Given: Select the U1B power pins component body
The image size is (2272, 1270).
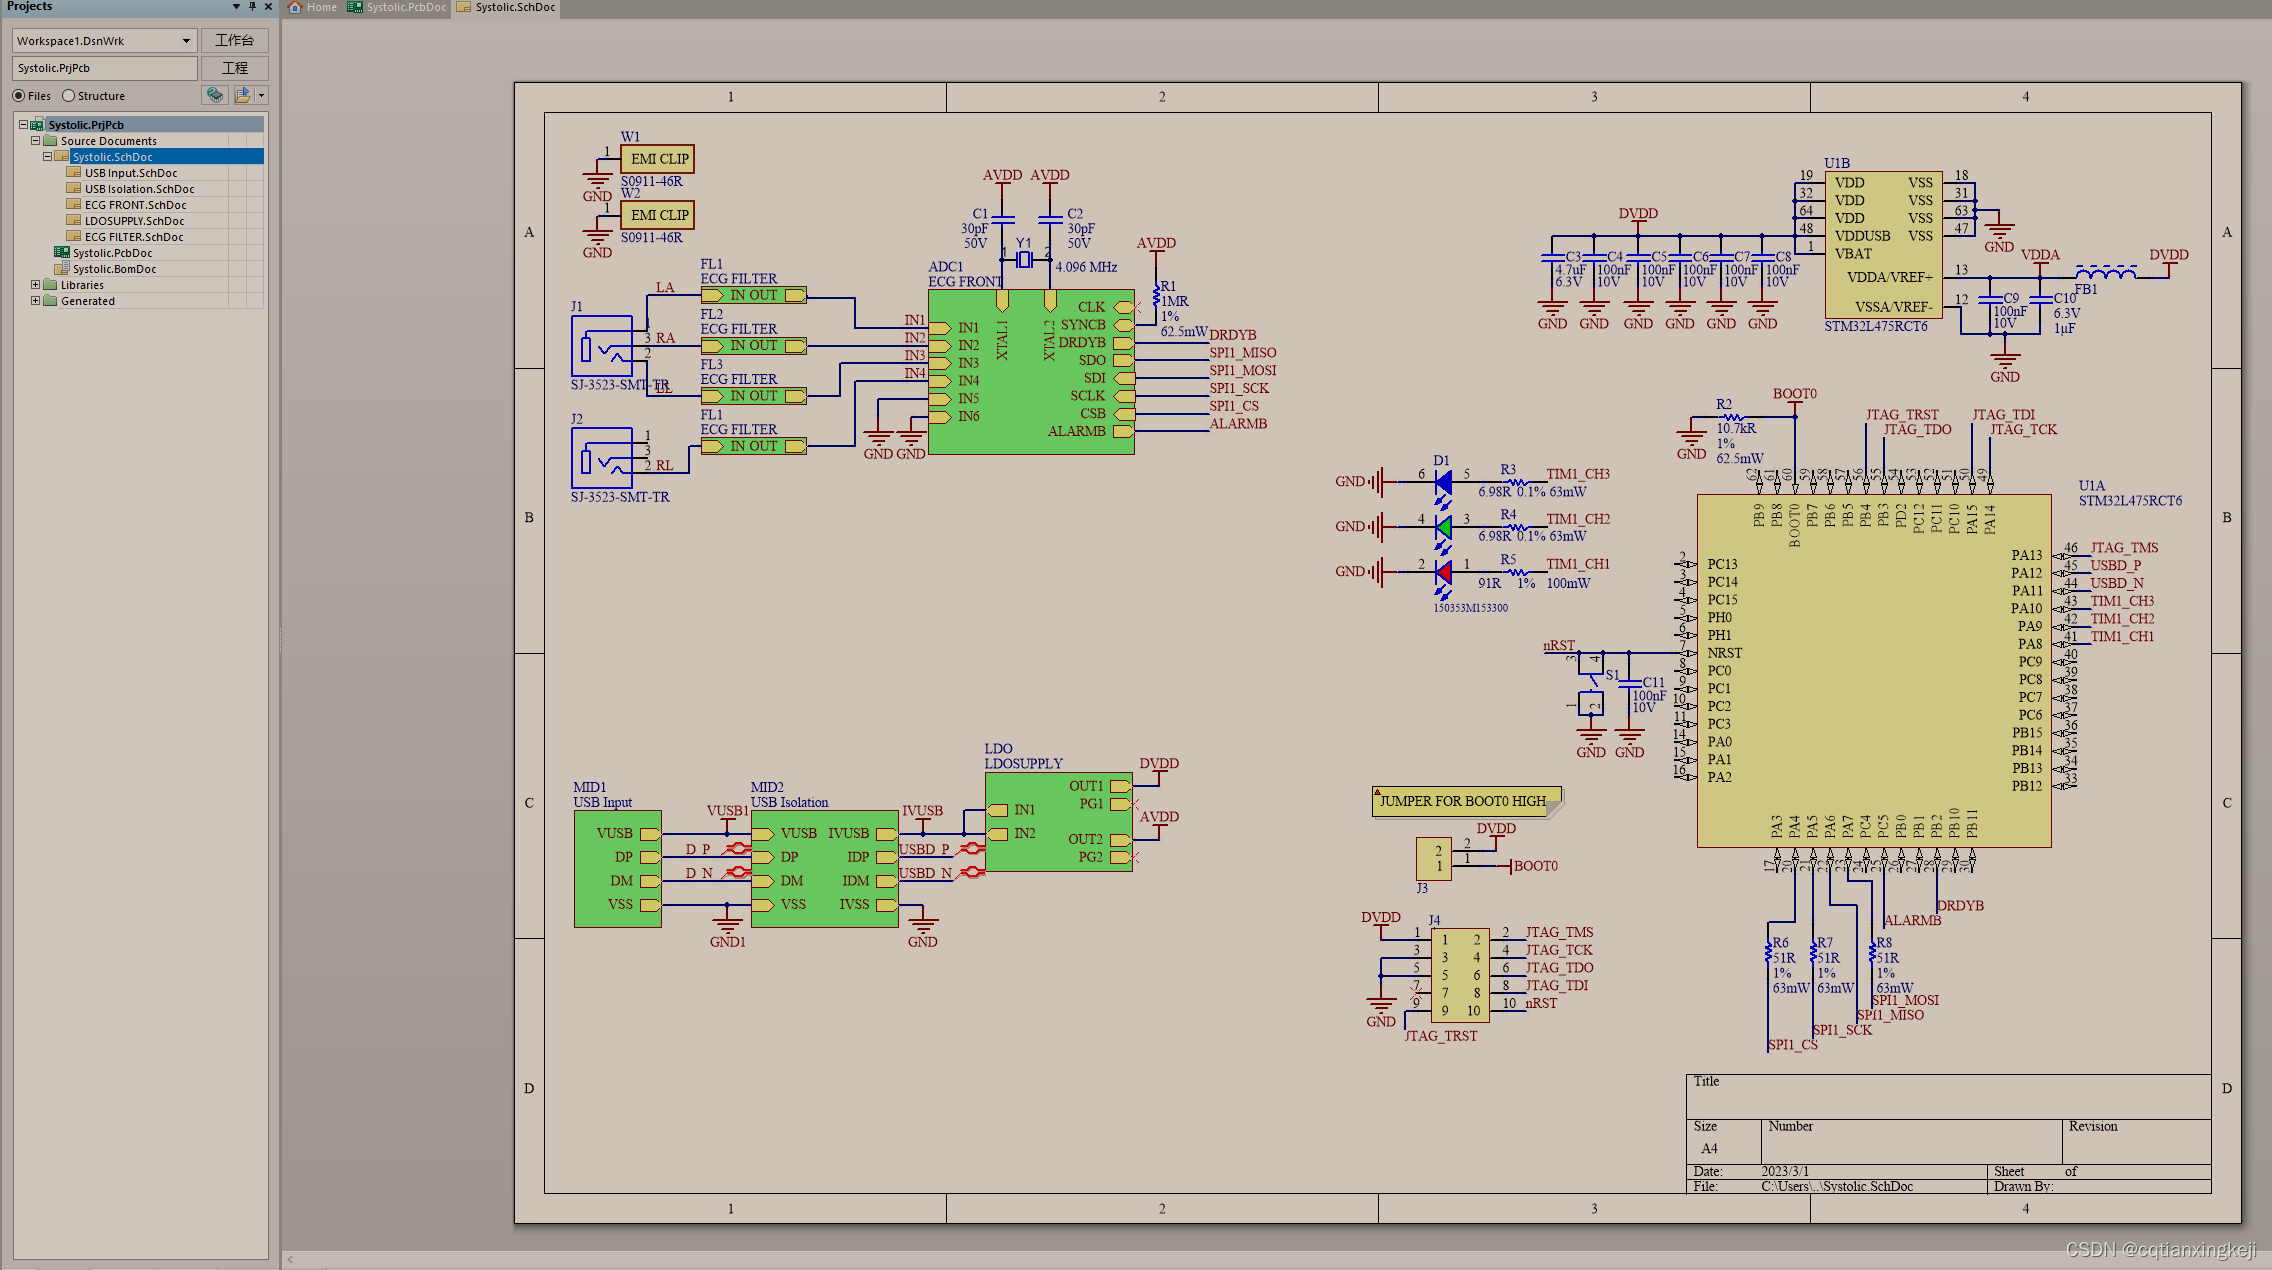Looking at the screenshot, I should [1883, 245].
